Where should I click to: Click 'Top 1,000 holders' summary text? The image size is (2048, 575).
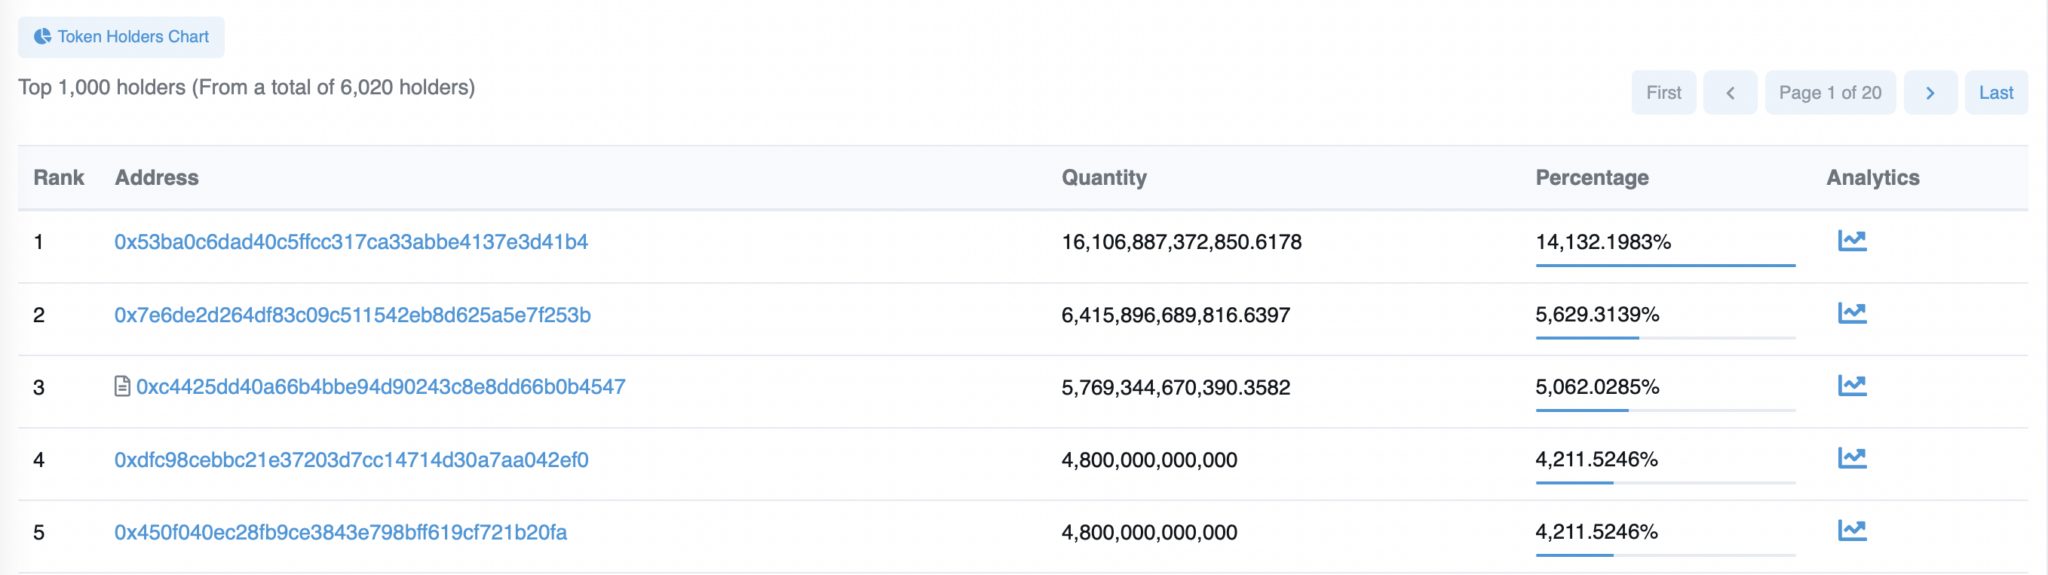(246, 87)
